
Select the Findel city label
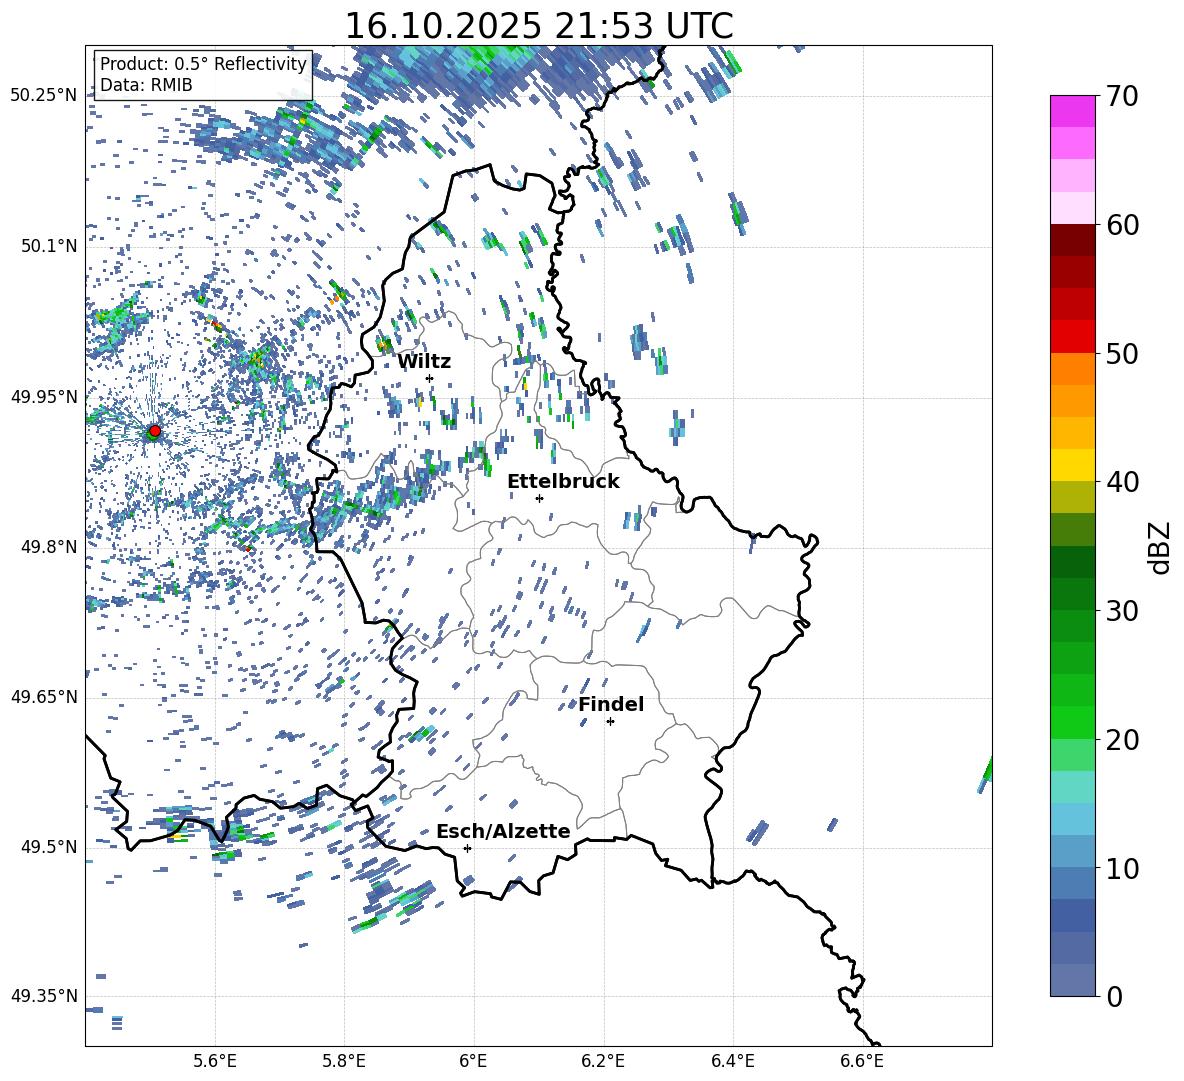tap(611, 704)
